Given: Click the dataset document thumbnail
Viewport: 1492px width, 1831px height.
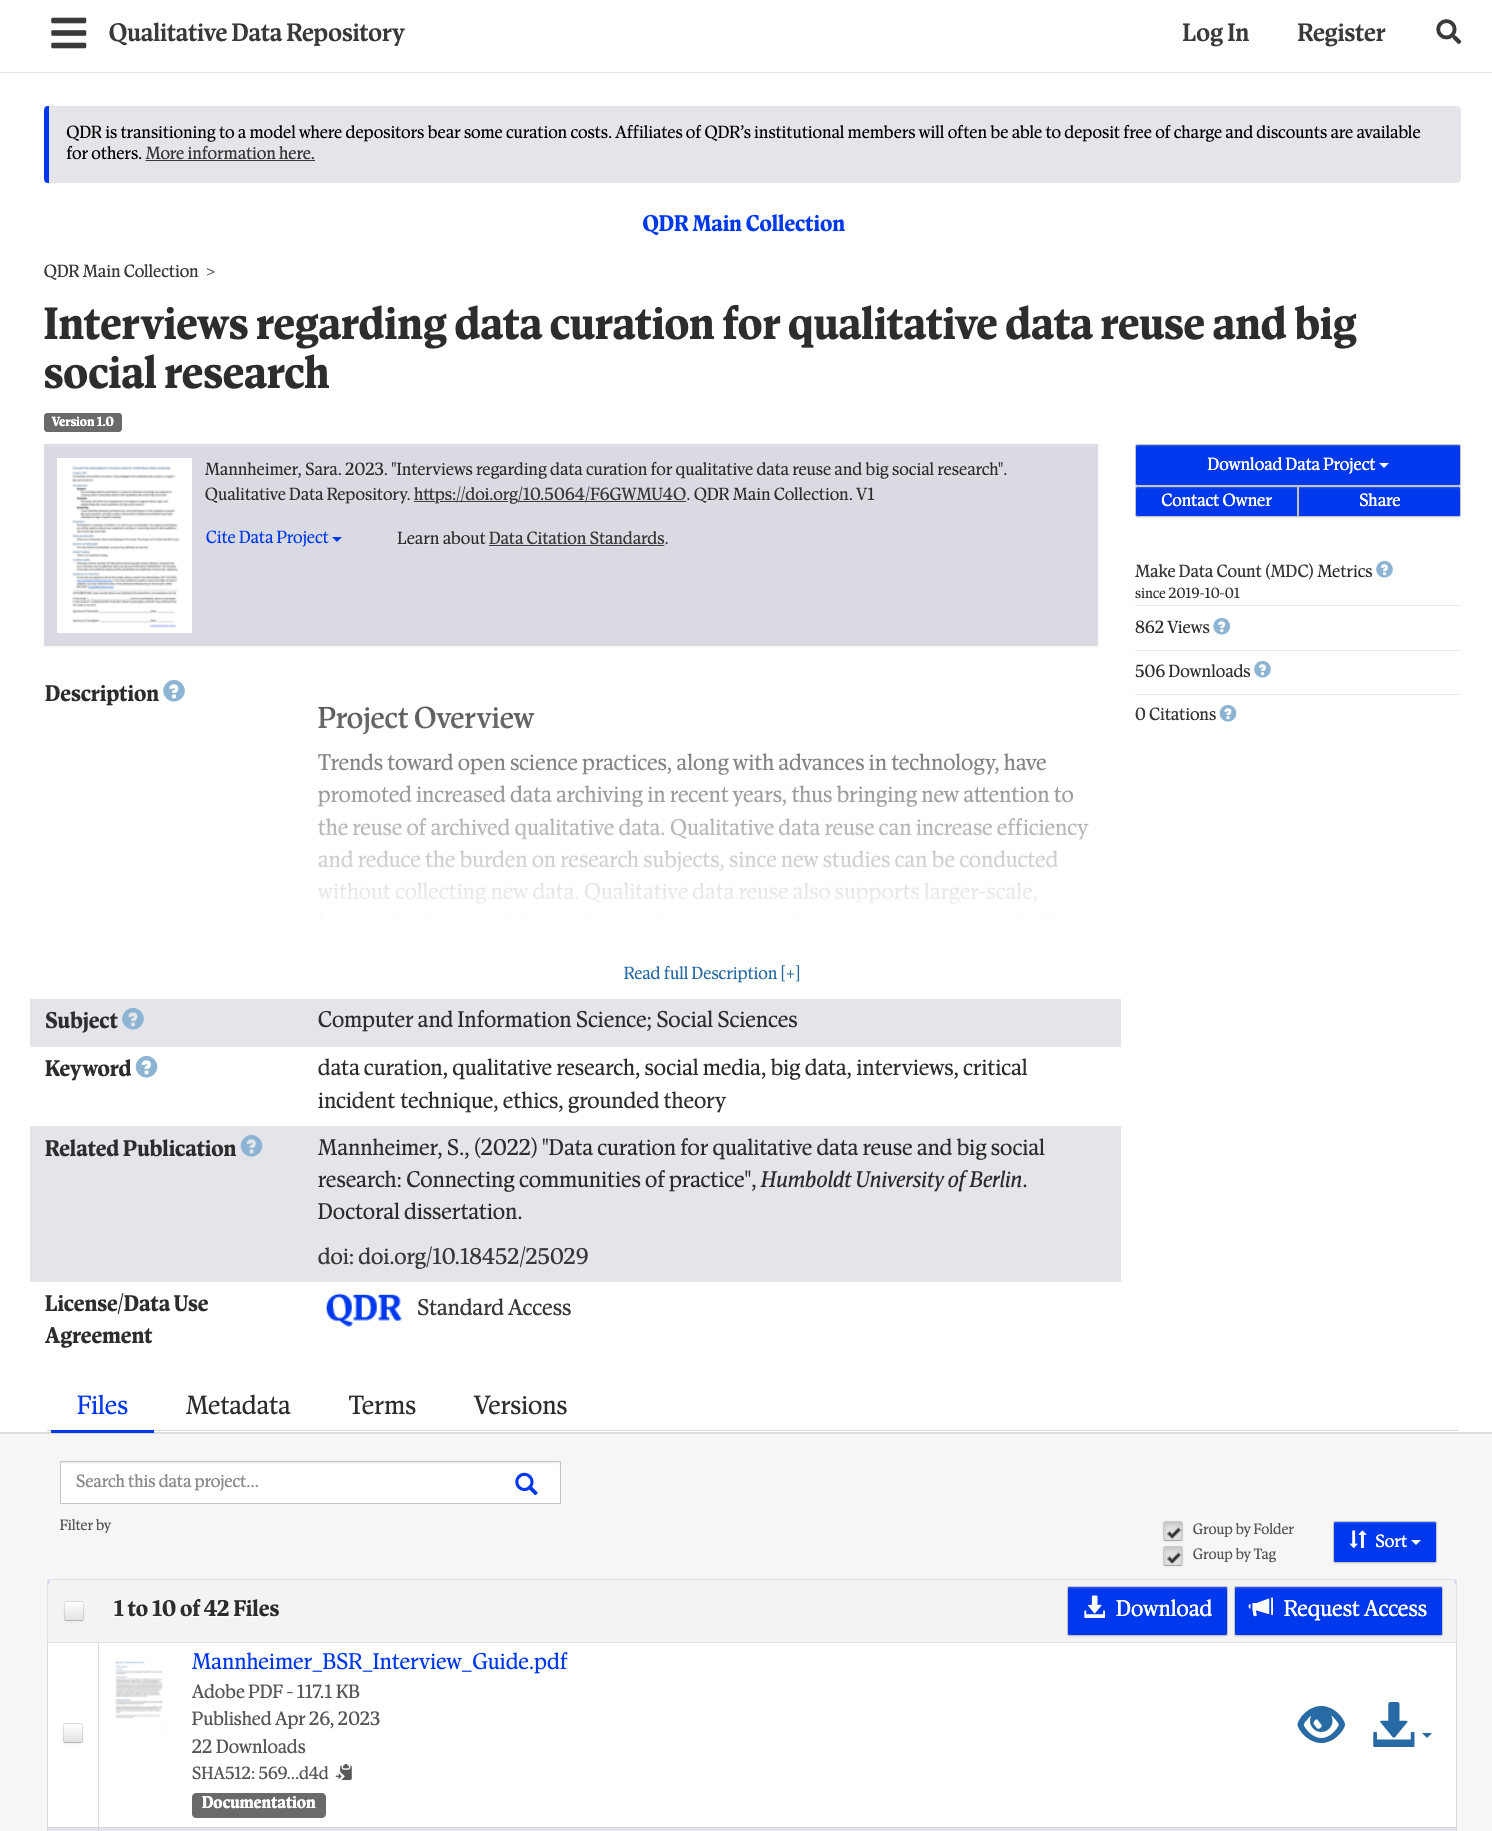Looking at the screenshot, I should pos(124,545).
